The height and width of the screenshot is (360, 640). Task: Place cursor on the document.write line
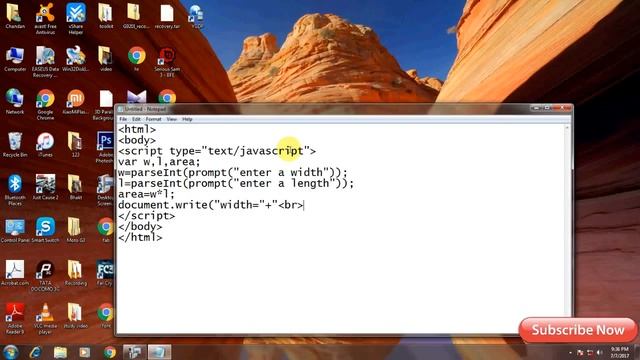tap(211, 205)
